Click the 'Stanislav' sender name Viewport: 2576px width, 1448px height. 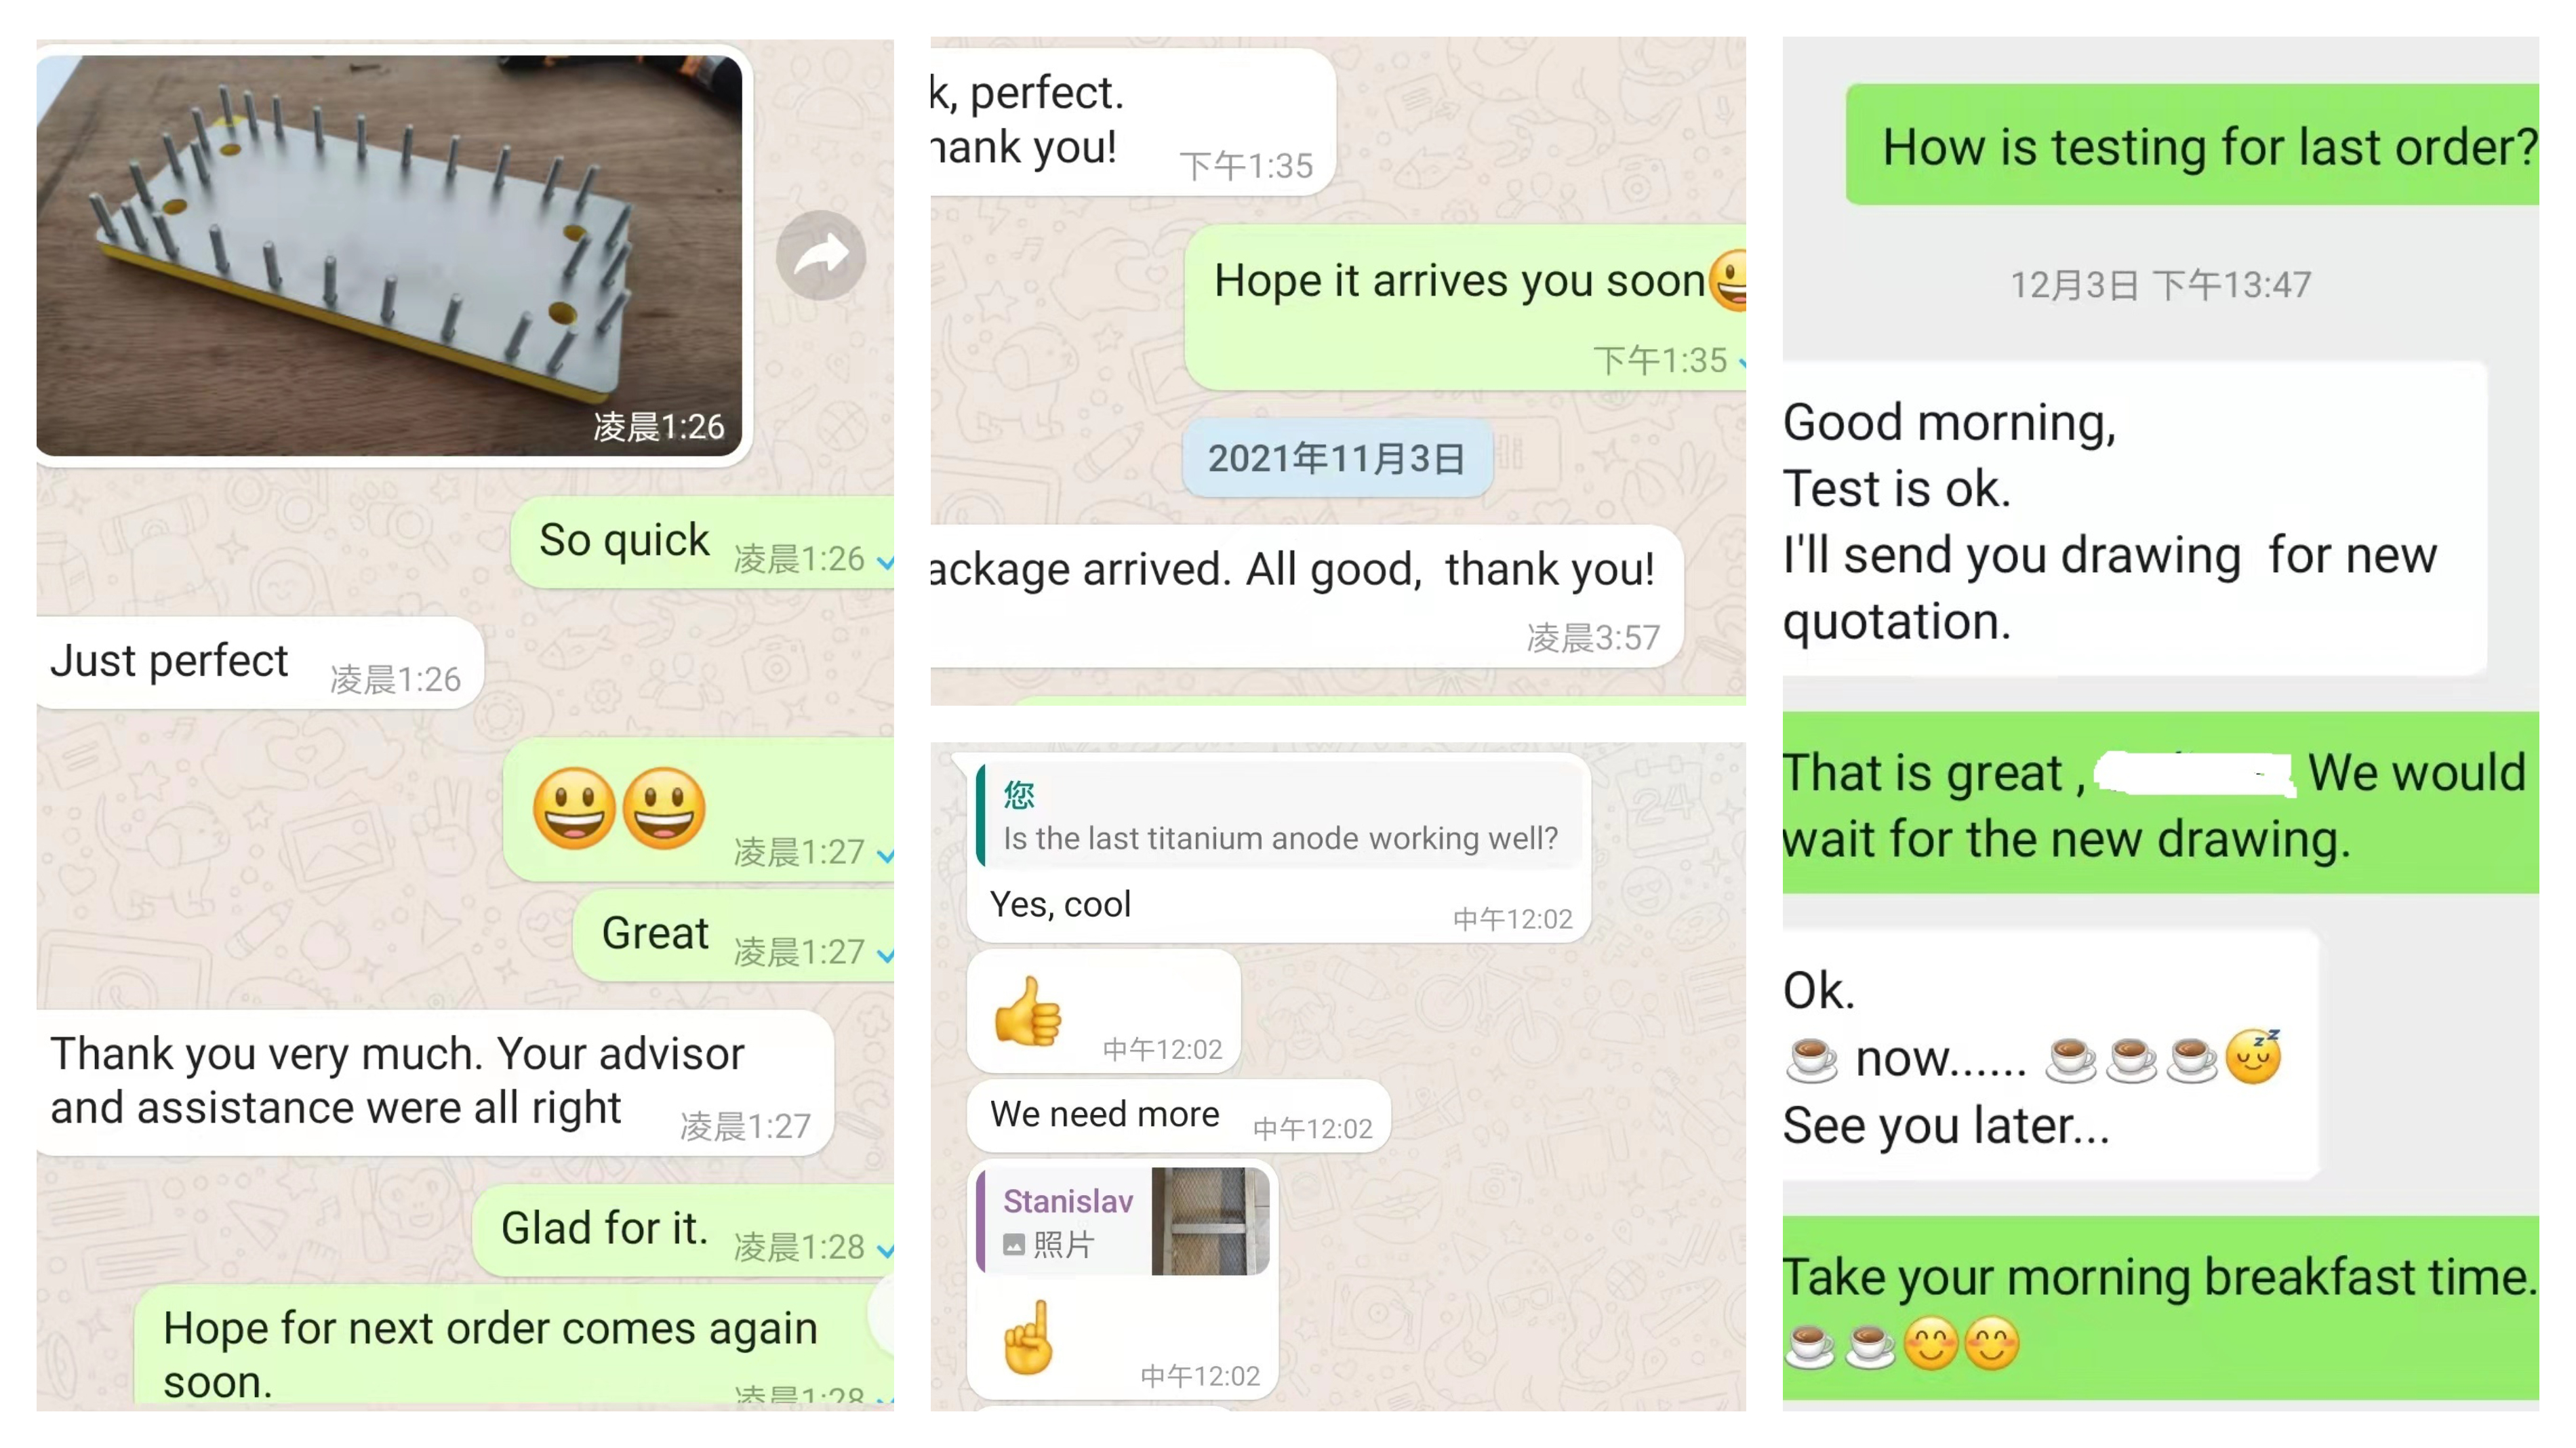coord(1068,1200)
